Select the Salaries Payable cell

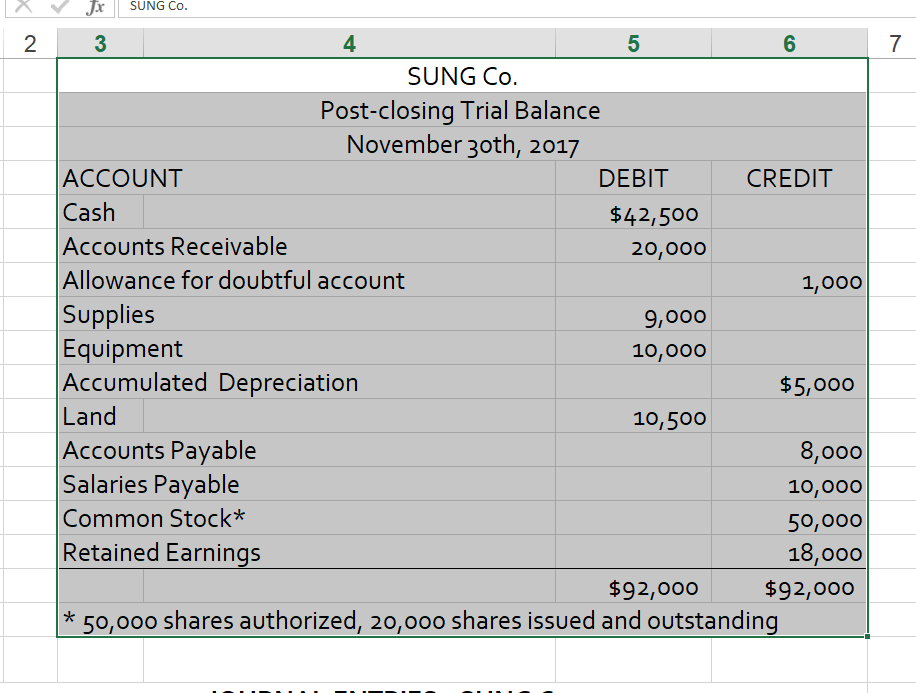307,483
